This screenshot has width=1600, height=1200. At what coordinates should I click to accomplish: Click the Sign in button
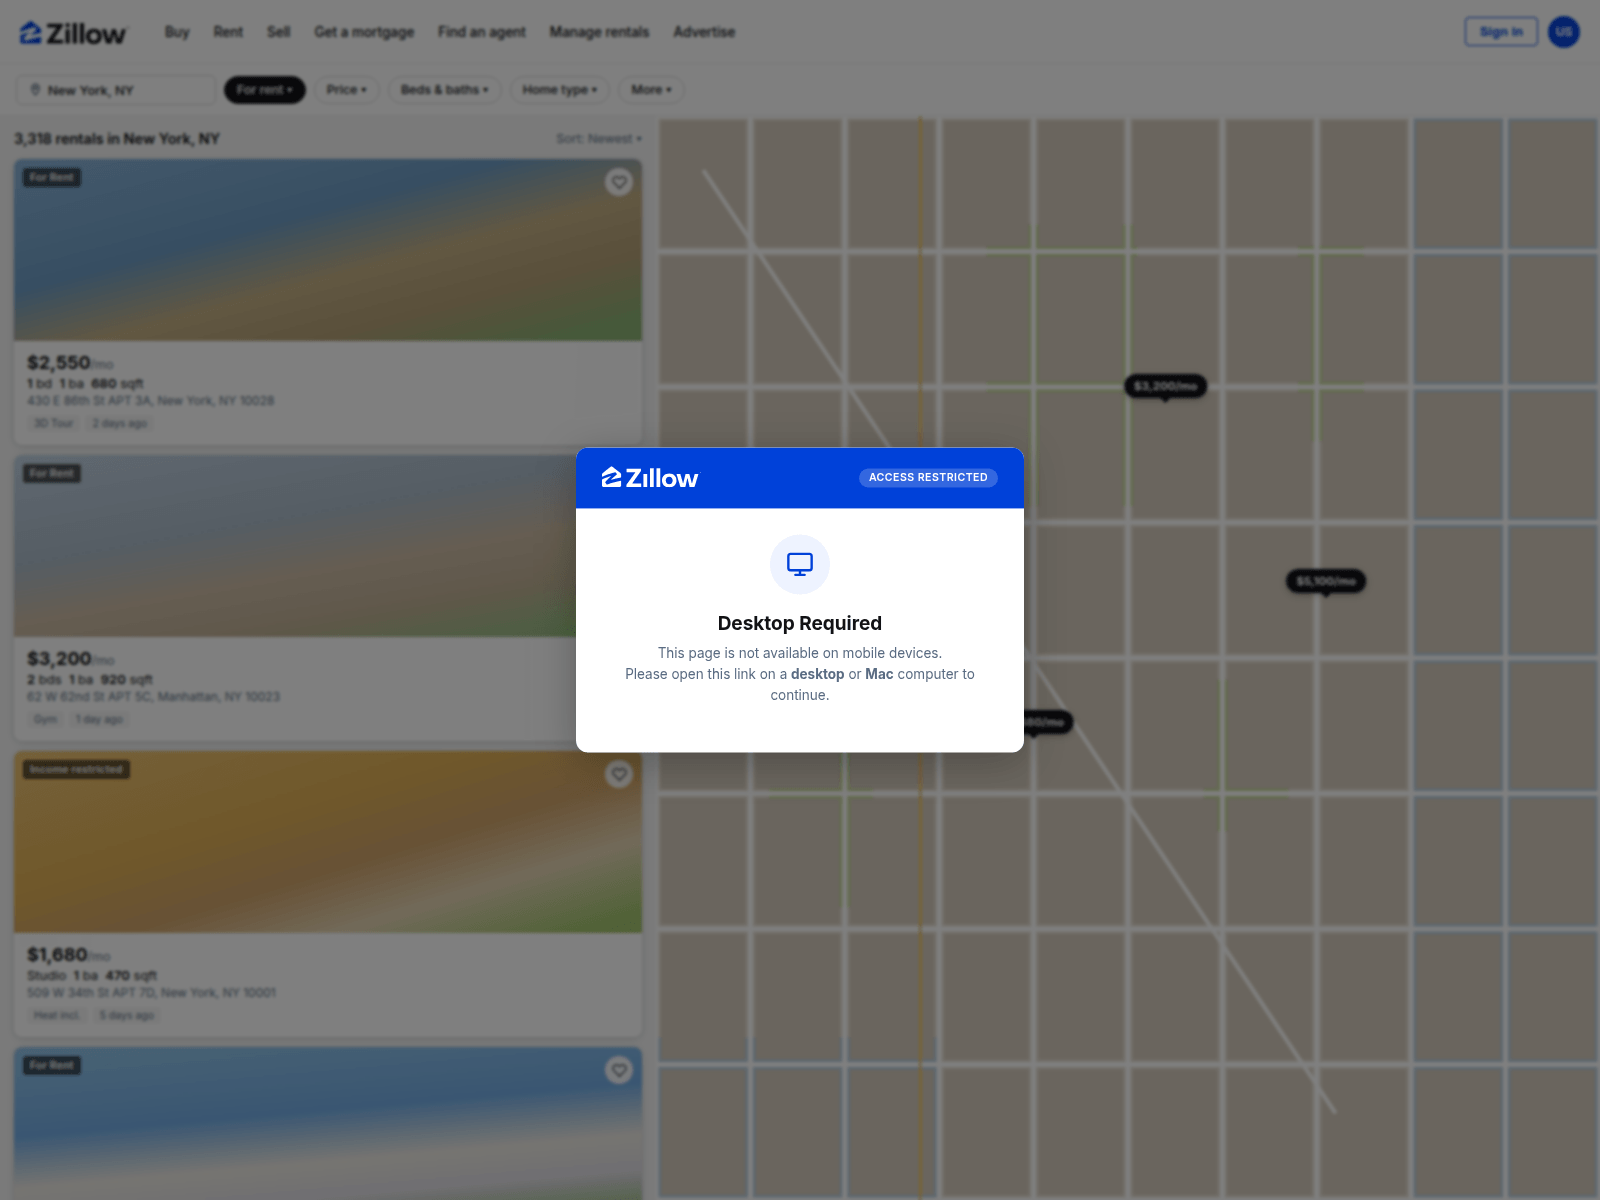click(x=1501, y=32)
